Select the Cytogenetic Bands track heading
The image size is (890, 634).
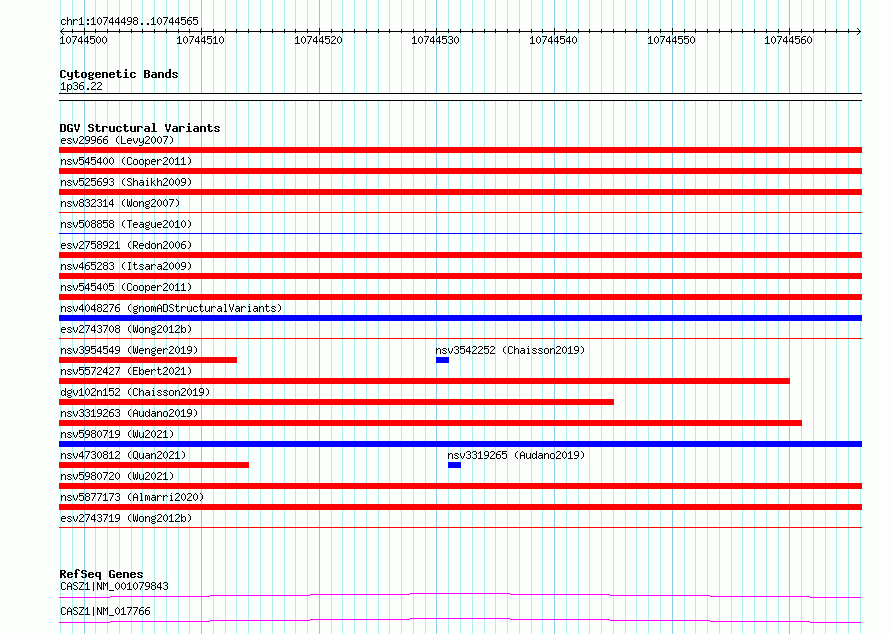[x=119, y=74]
